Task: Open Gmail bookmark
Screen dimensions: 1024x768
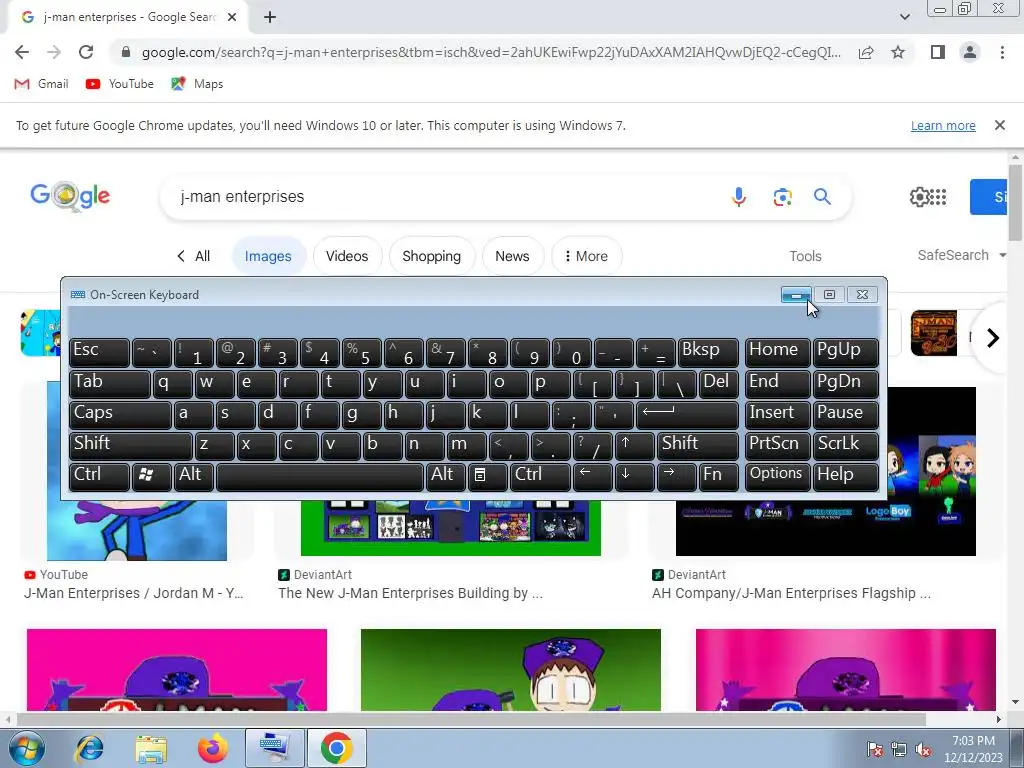Action: tap(42, 84)
